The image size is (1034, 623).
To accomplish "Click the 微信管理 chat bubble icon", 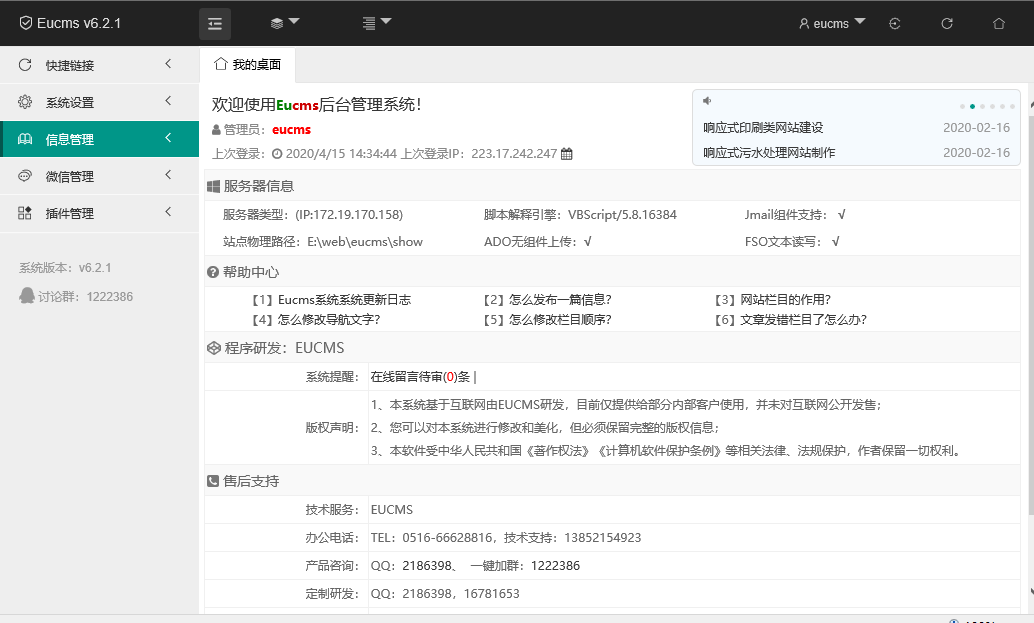I will point(25,176).
